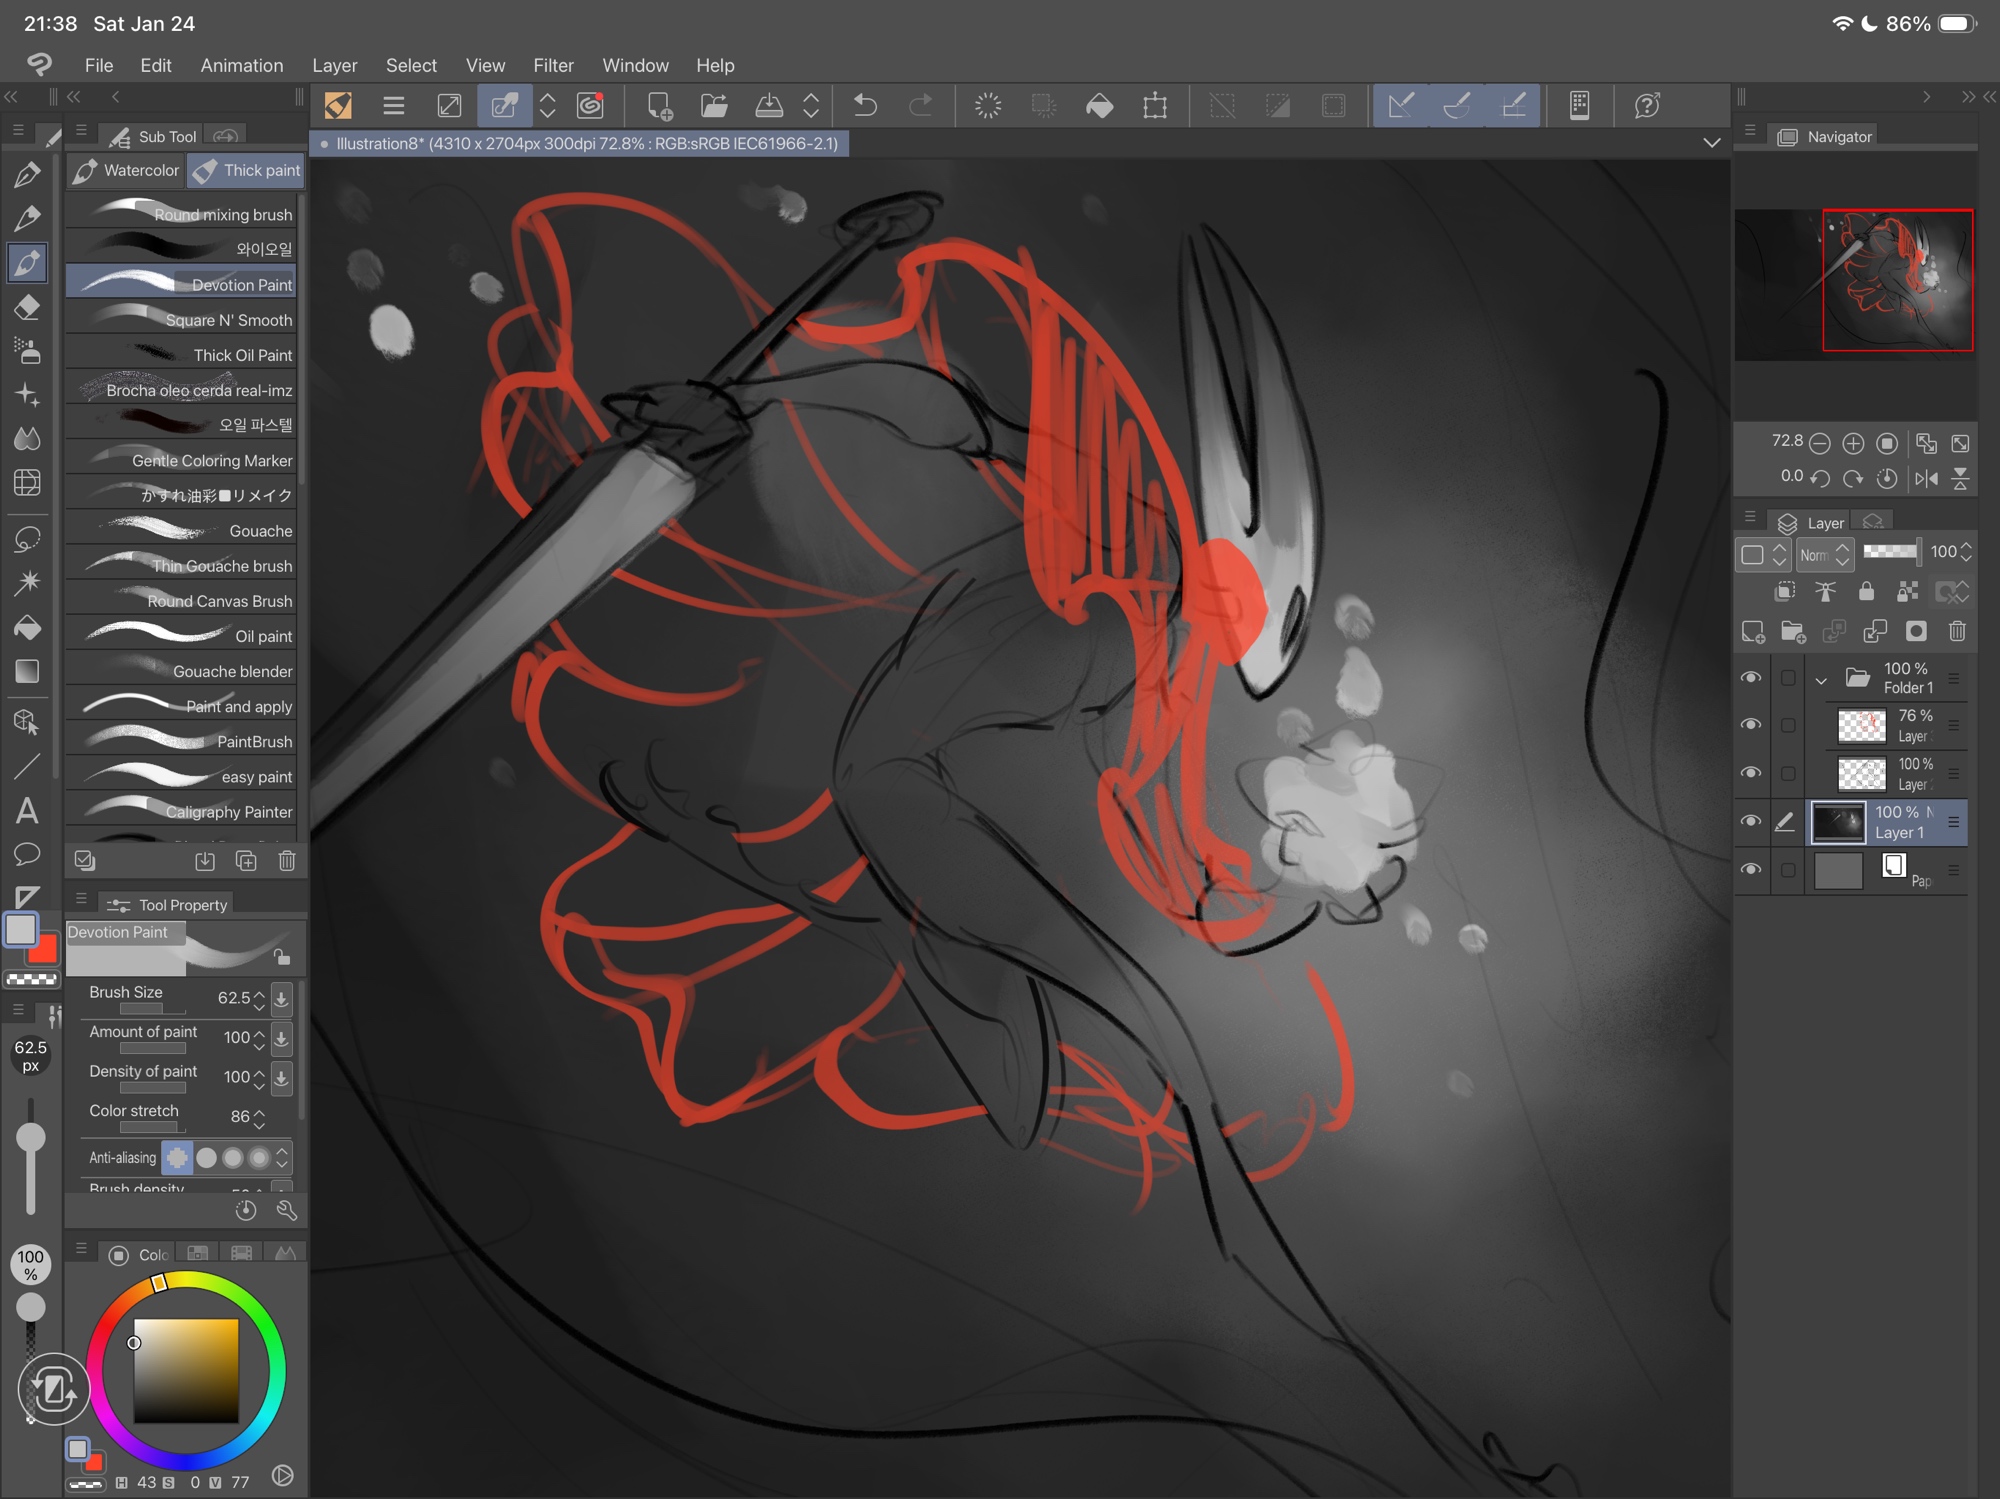
Task: Zoom in using Navigator plus icon
Action: 1853,443
